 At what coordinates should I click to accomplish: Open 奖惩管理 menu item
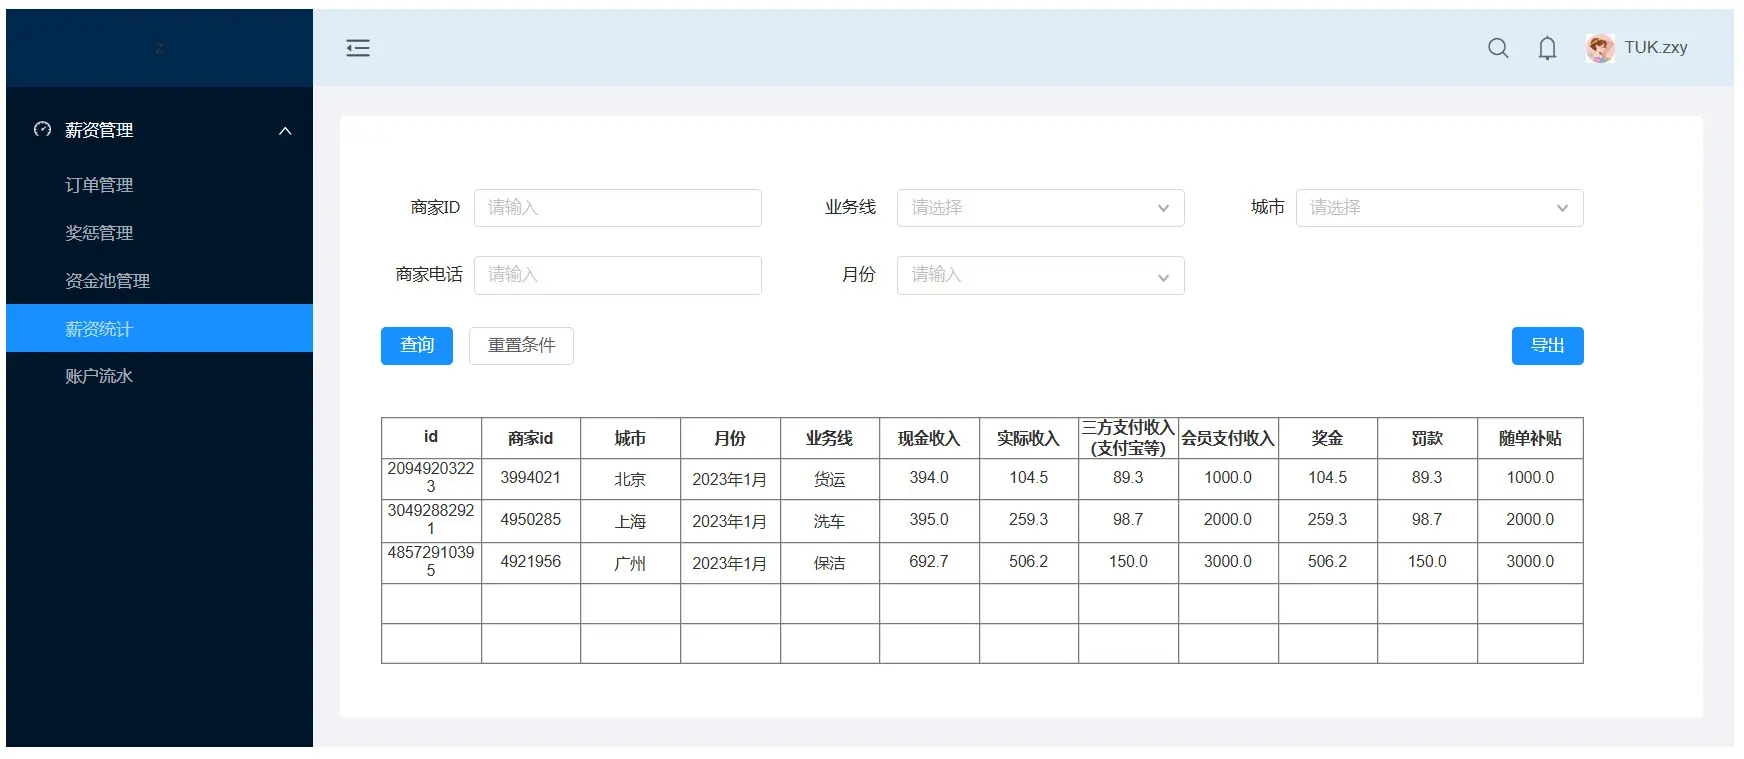(99, 233)
